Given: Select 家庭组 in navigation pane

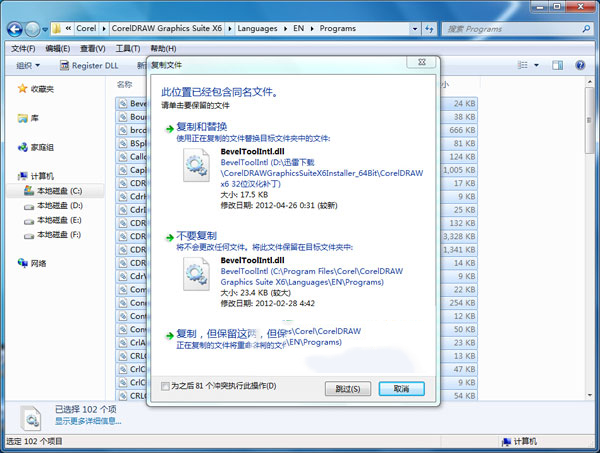Looking at the screenshot, I should (36, 147).
